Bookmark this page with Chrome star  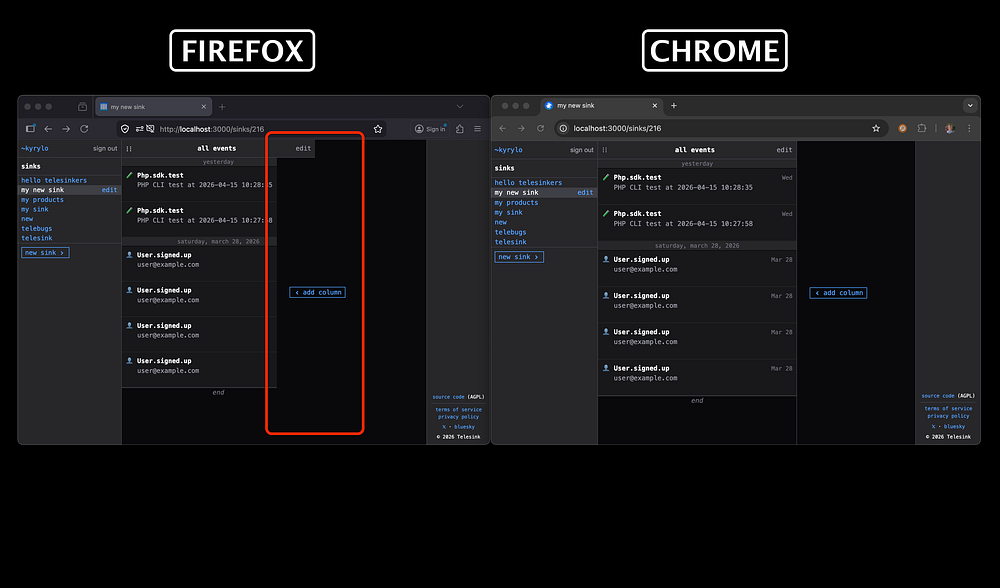876,128
